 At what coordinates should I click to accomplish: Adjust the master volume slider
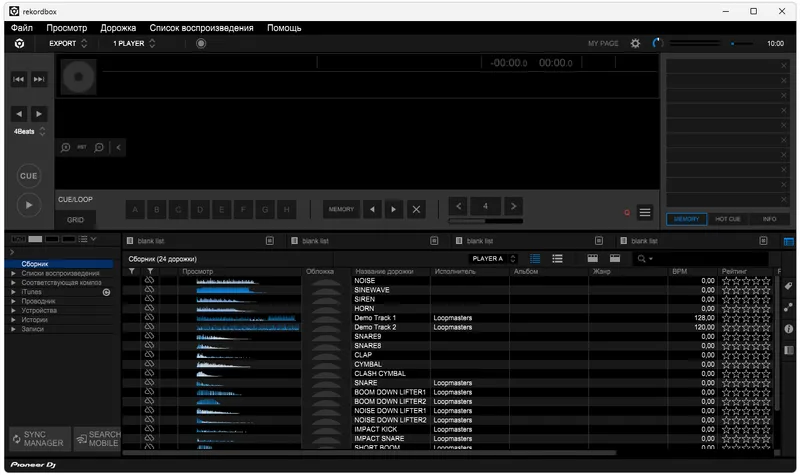tap(741, 44)
